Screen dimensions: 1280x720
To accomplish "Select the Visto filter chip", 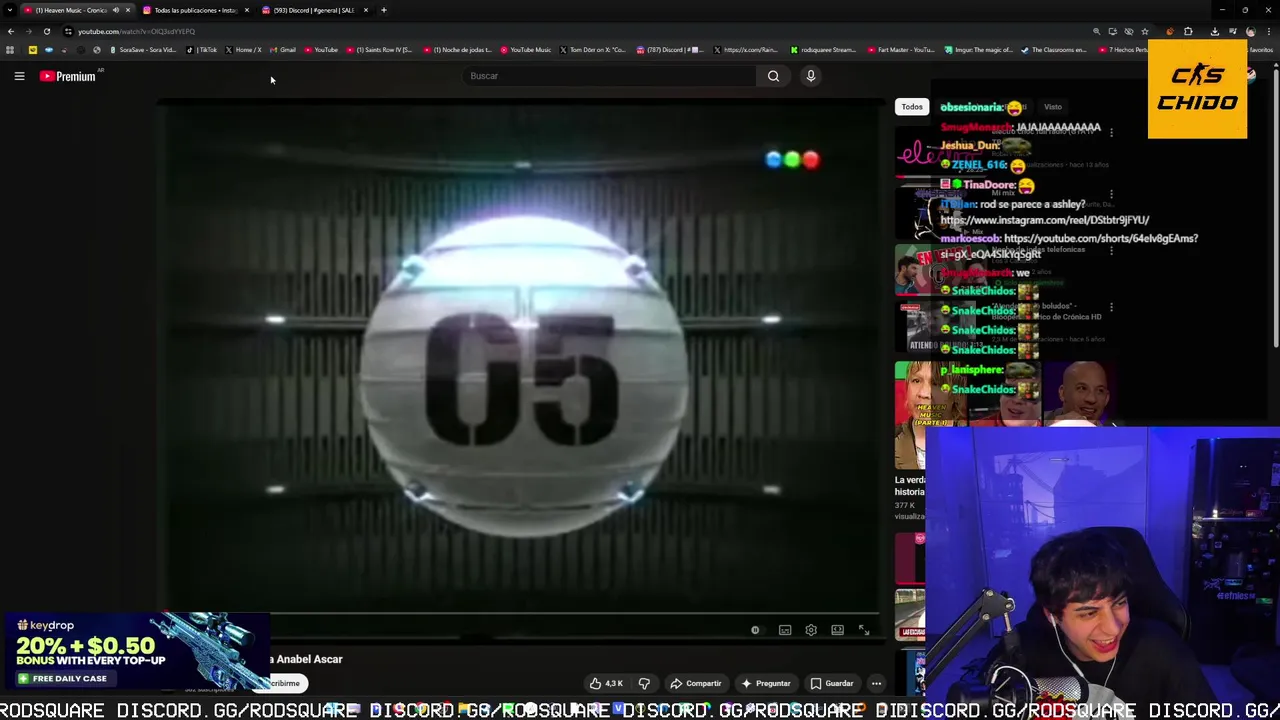I will [1053, 107].
